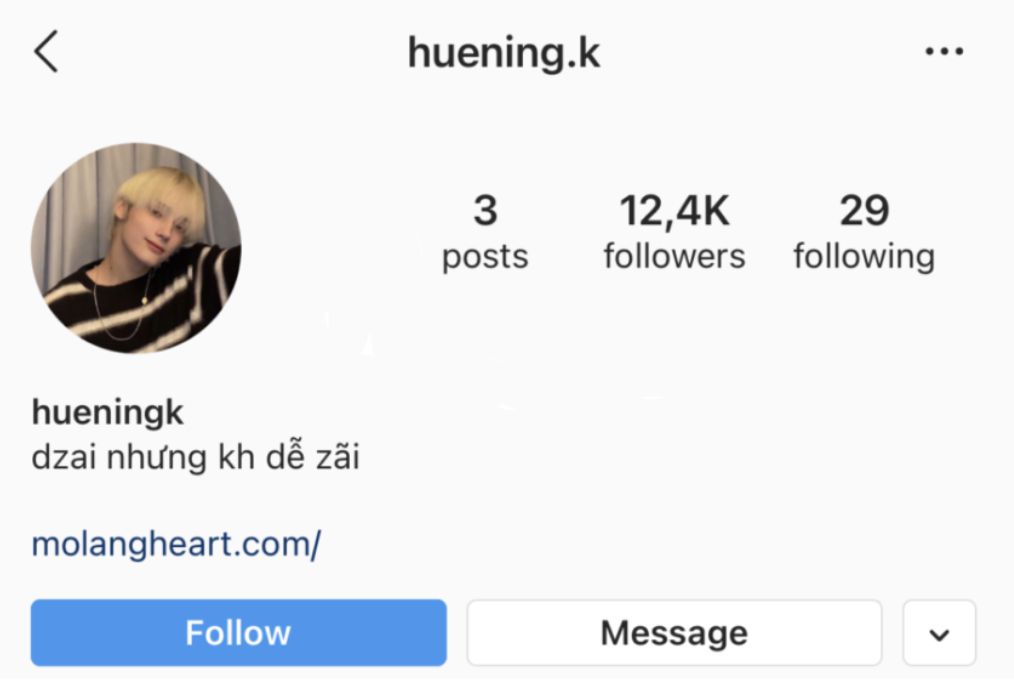The image size is (1014, 684).
Task: Tap the 3 posts count
Action: tap(485, 210)
